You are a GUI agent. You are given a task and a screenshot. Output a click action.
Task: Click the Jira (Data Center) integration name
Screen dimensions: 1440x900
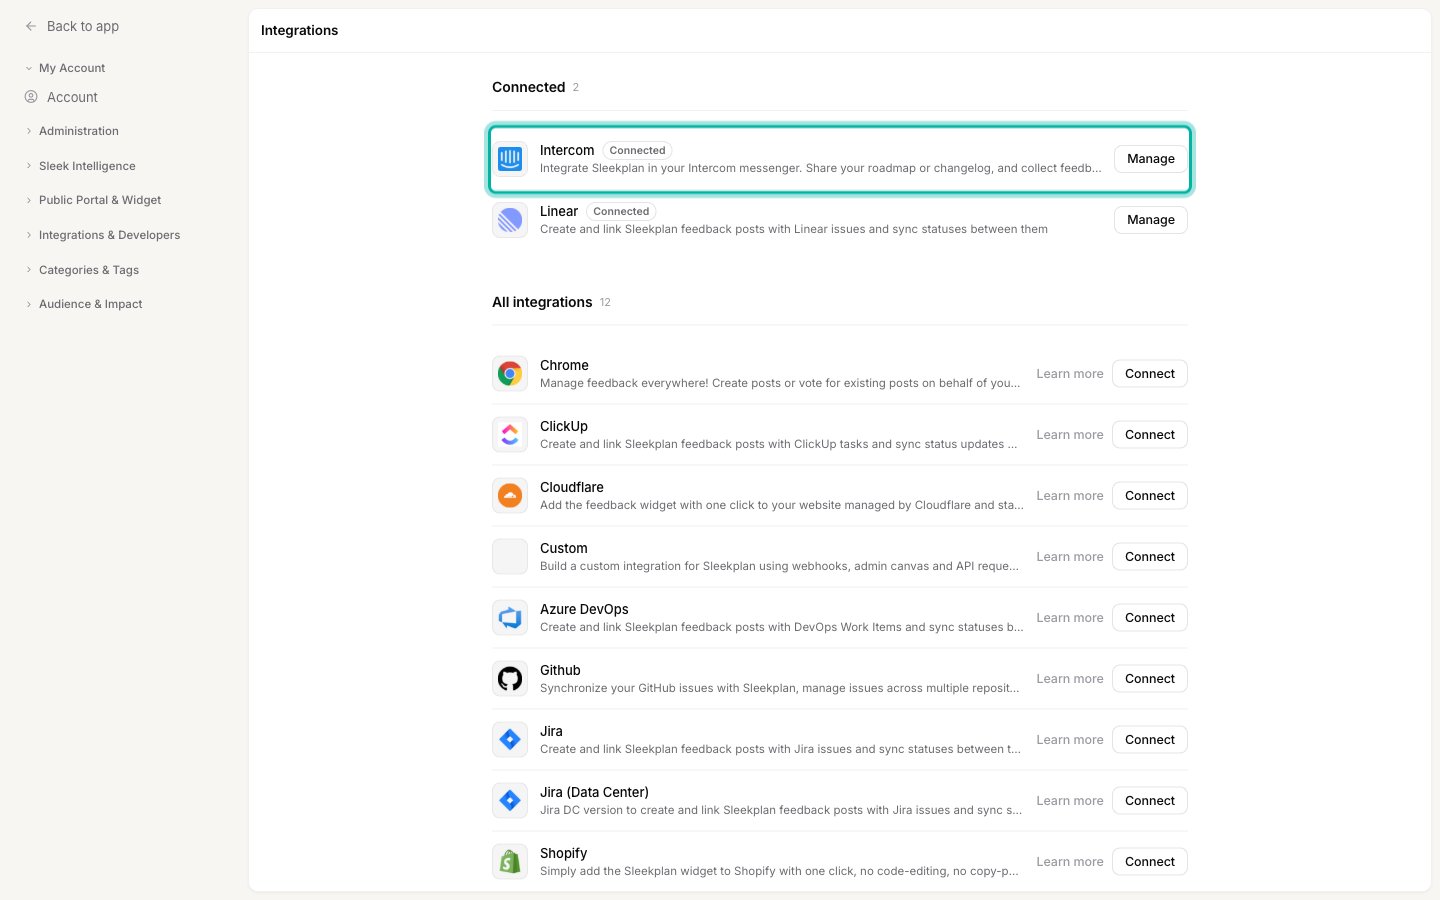594,792
